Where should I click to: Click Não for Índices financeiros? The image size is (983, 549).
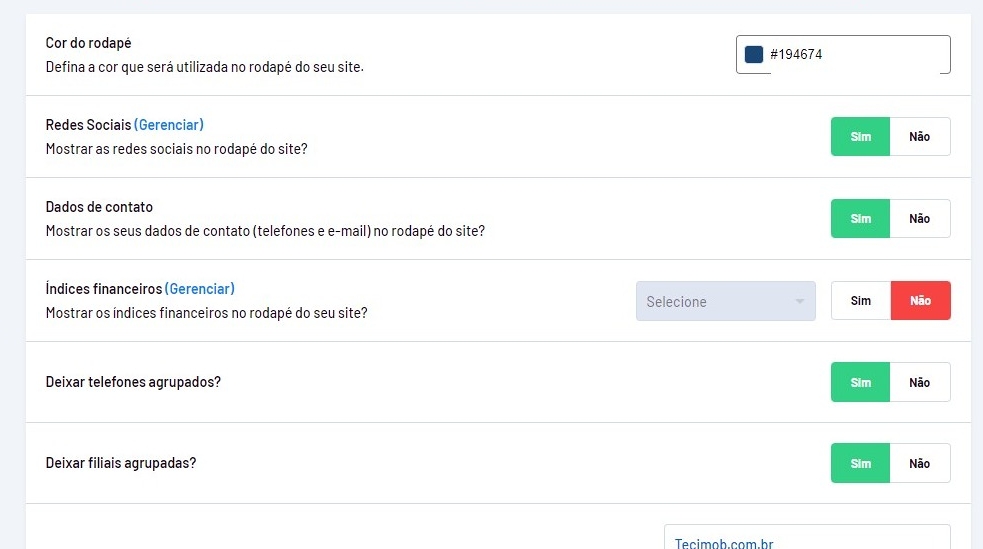click(920, 301)
